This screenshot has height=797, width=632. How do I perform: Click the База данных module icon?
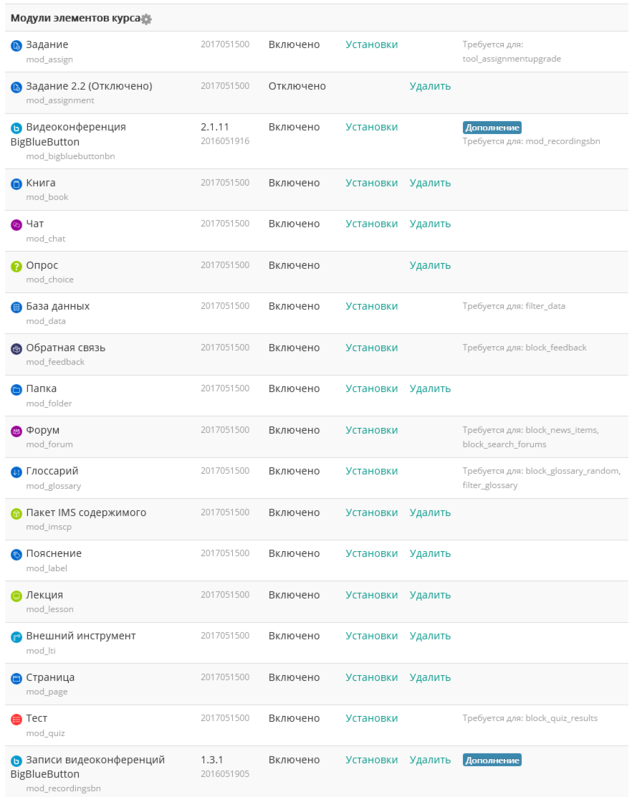pos(16,307)
